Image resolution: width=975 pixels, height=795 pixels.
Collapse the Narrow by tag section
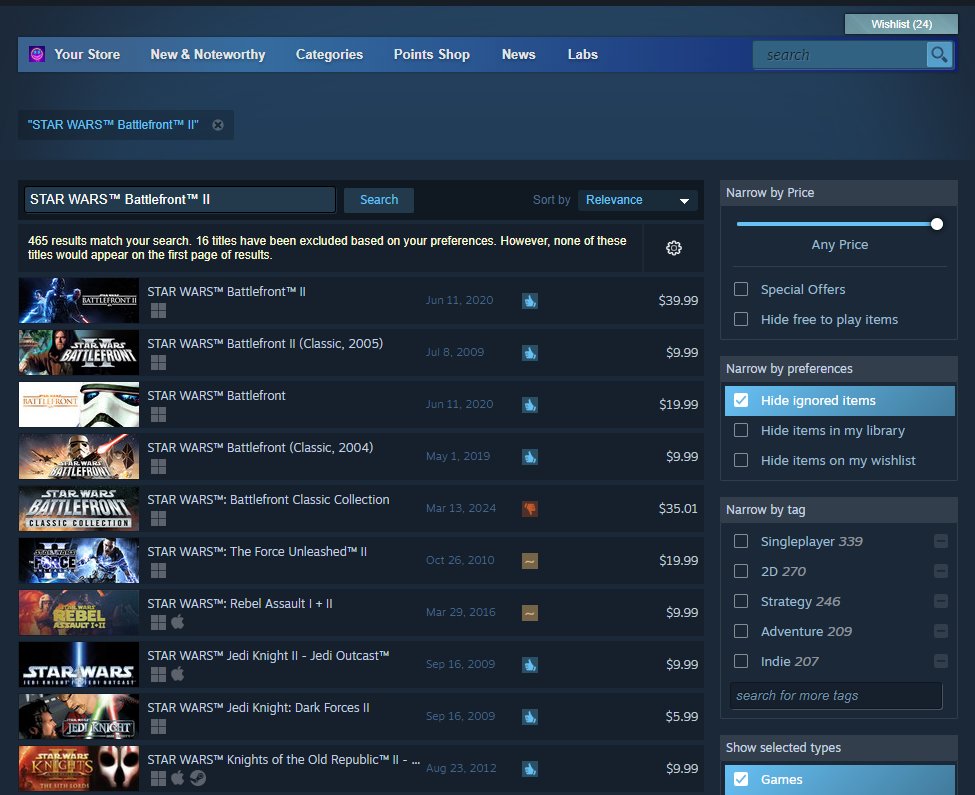click(x=838, y=510)
